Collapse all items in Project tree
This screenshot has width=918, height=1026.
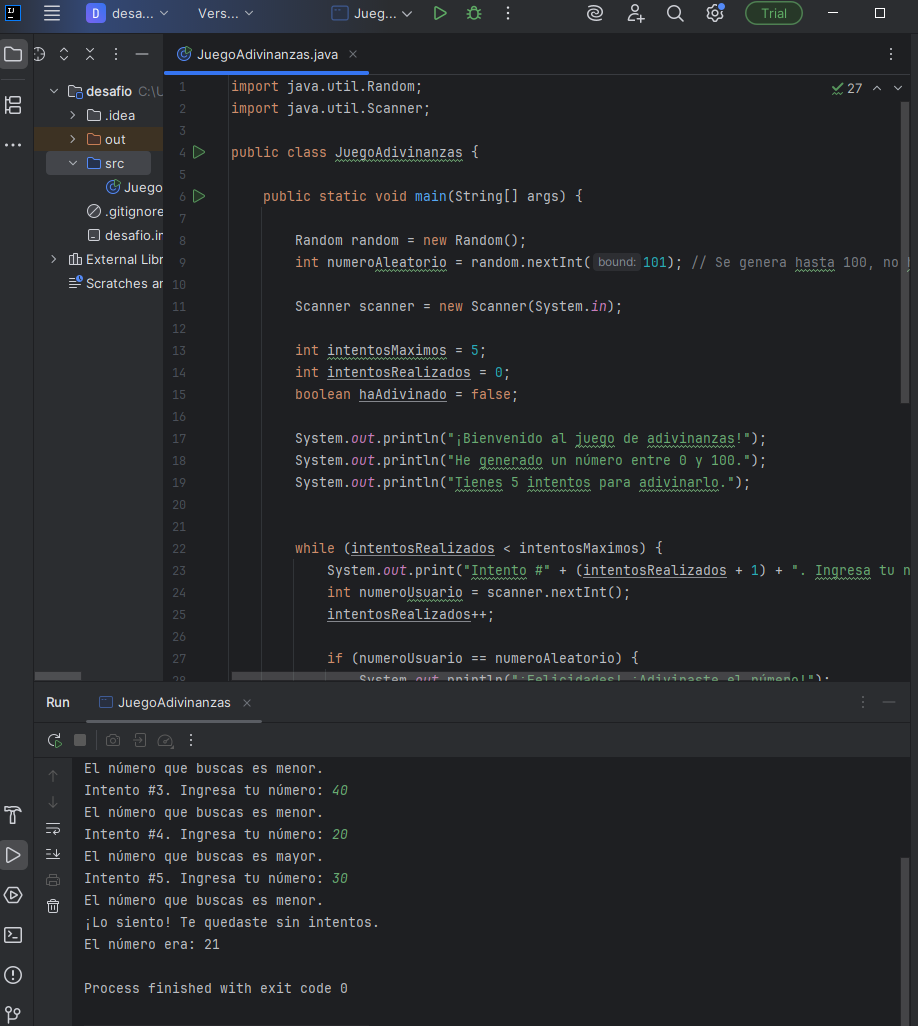point(90,54)
